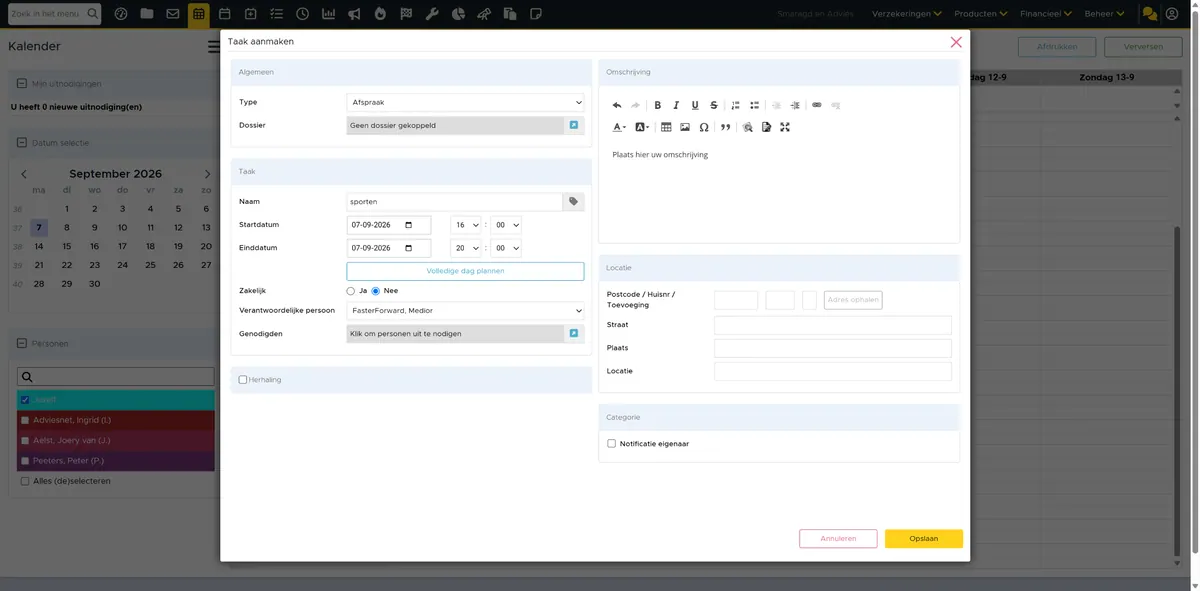Insert a table into the description
This screenshot has width=1200, height=591.
666,127
